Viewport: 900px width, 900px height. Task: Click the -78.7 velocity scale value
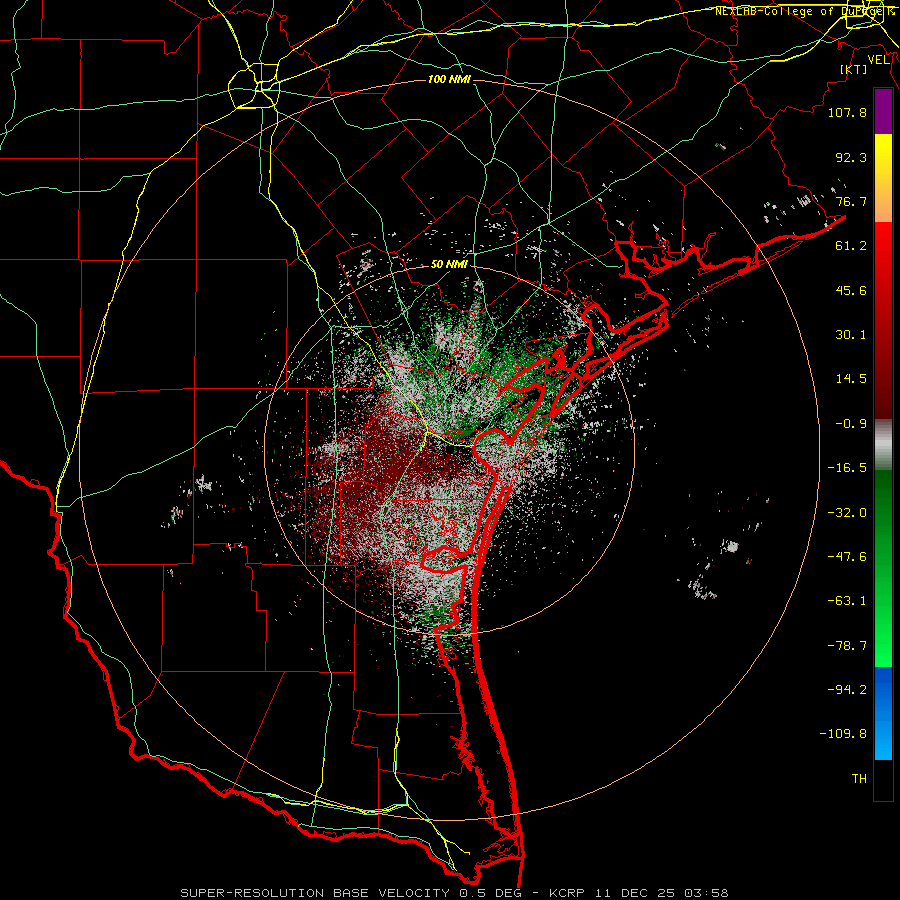pyautogui.click(x=847, y=646)
